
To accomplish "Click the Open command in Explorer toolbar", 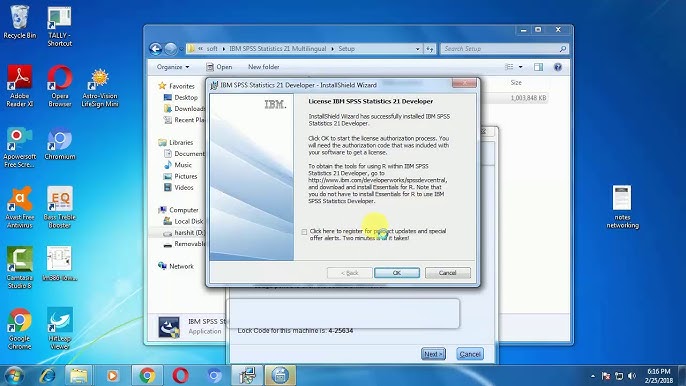I will click(219, 67).
